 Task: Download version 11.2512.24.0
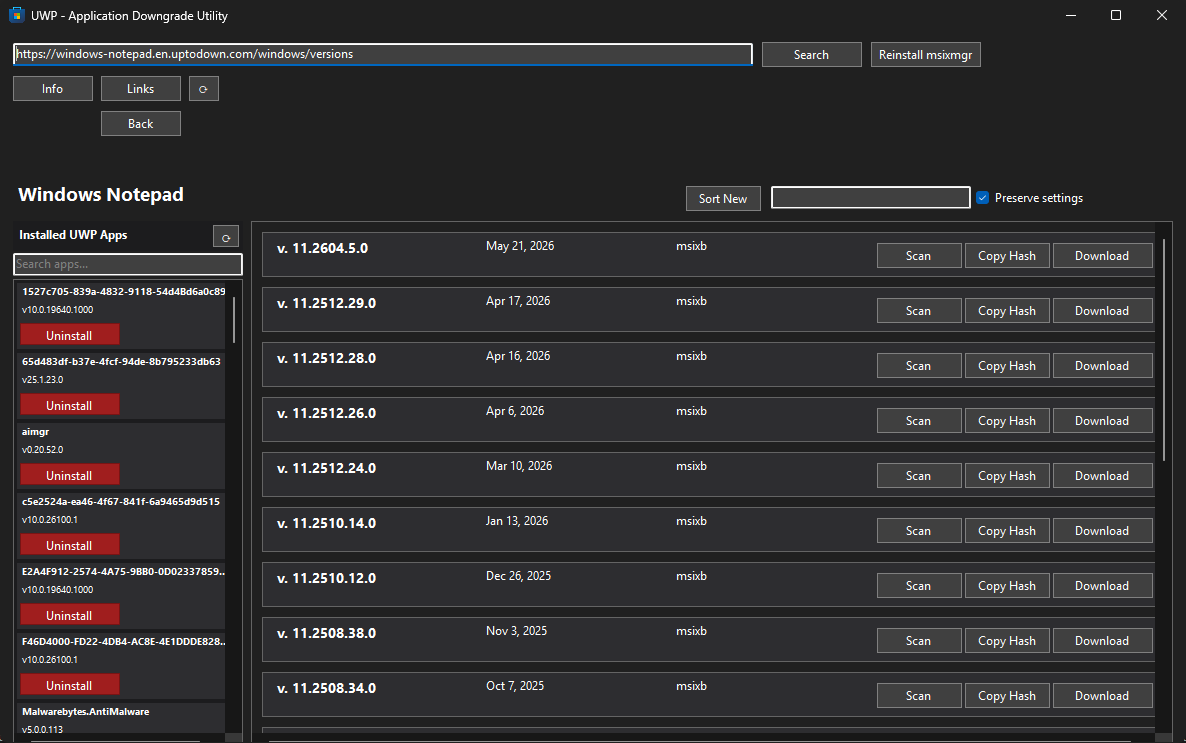[1102, 476]
